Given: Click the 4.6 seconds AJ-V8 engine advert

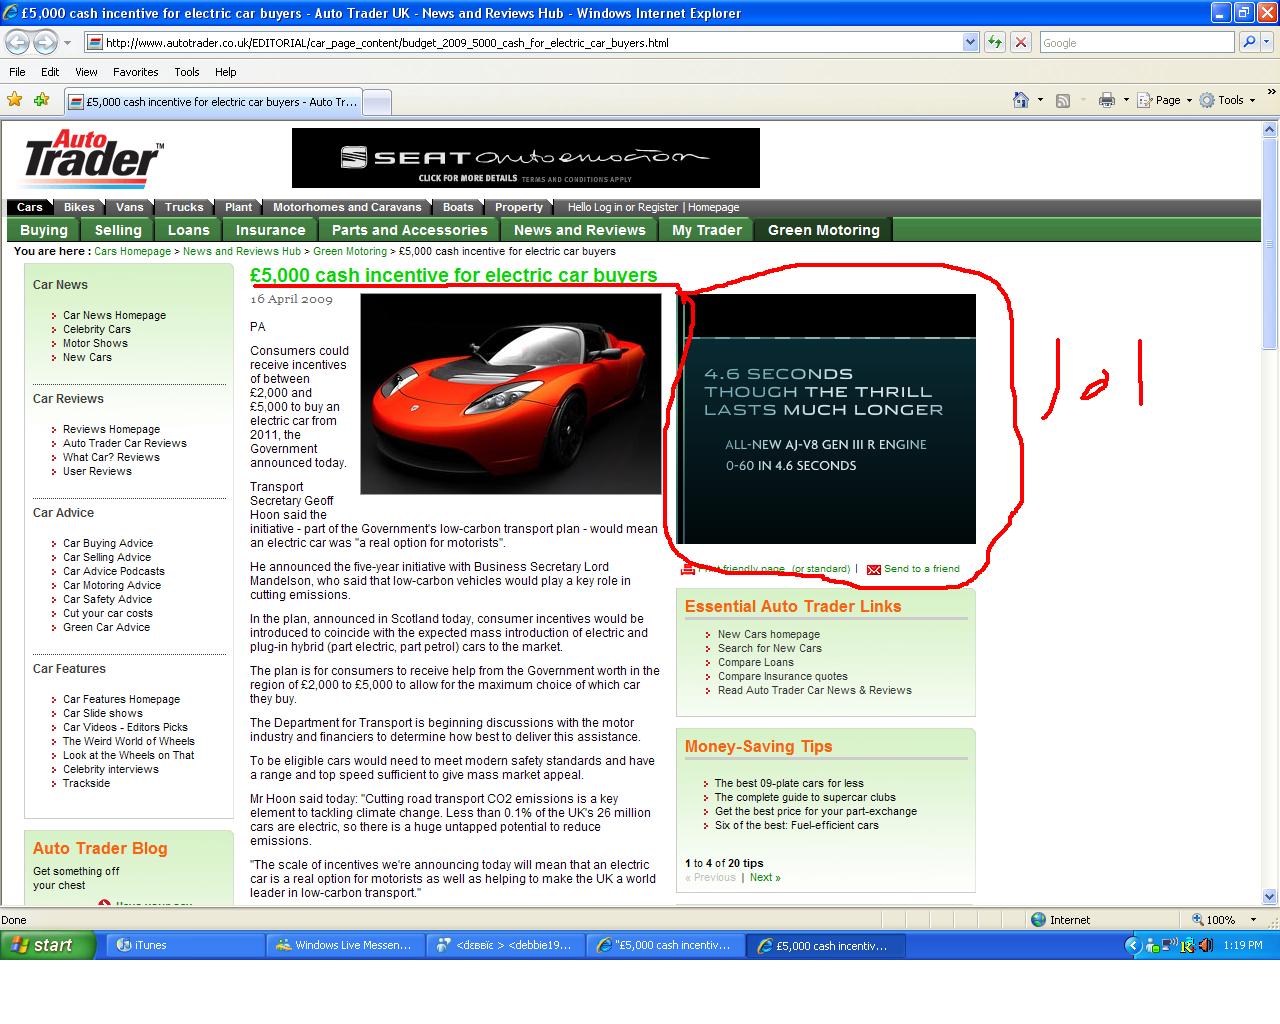Looking at the screenshot, I should pos(826,419).
